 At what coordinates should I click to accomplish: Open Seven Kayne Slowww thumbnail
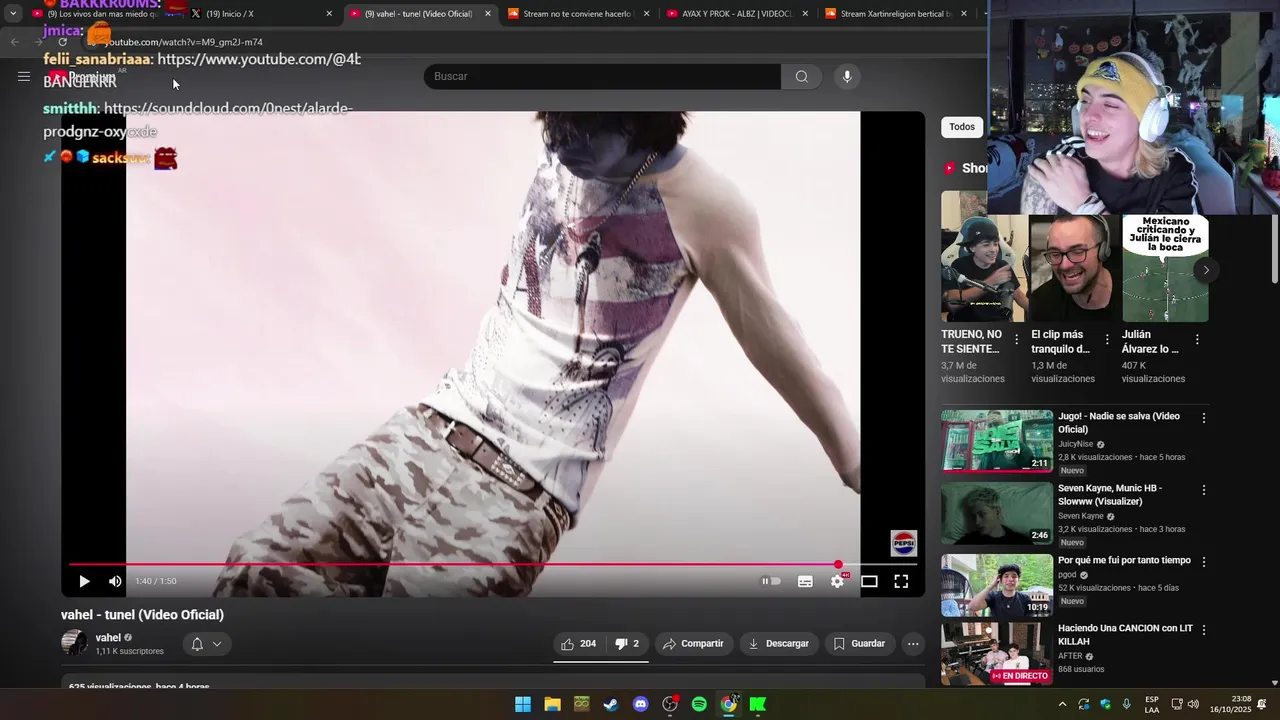(997, 513)
